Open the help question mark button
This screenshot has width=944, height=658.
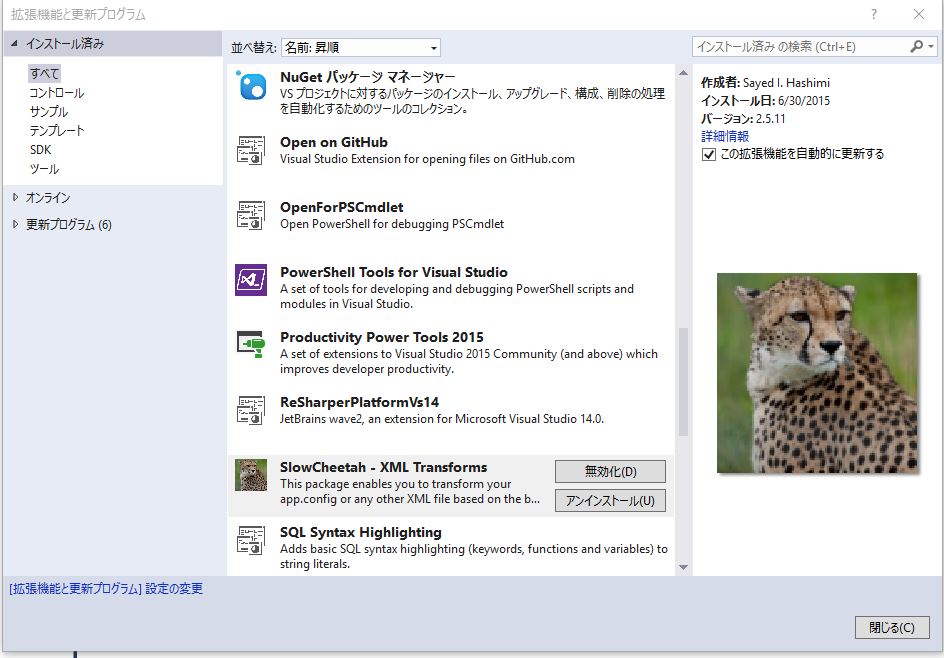tap(874, 14)
